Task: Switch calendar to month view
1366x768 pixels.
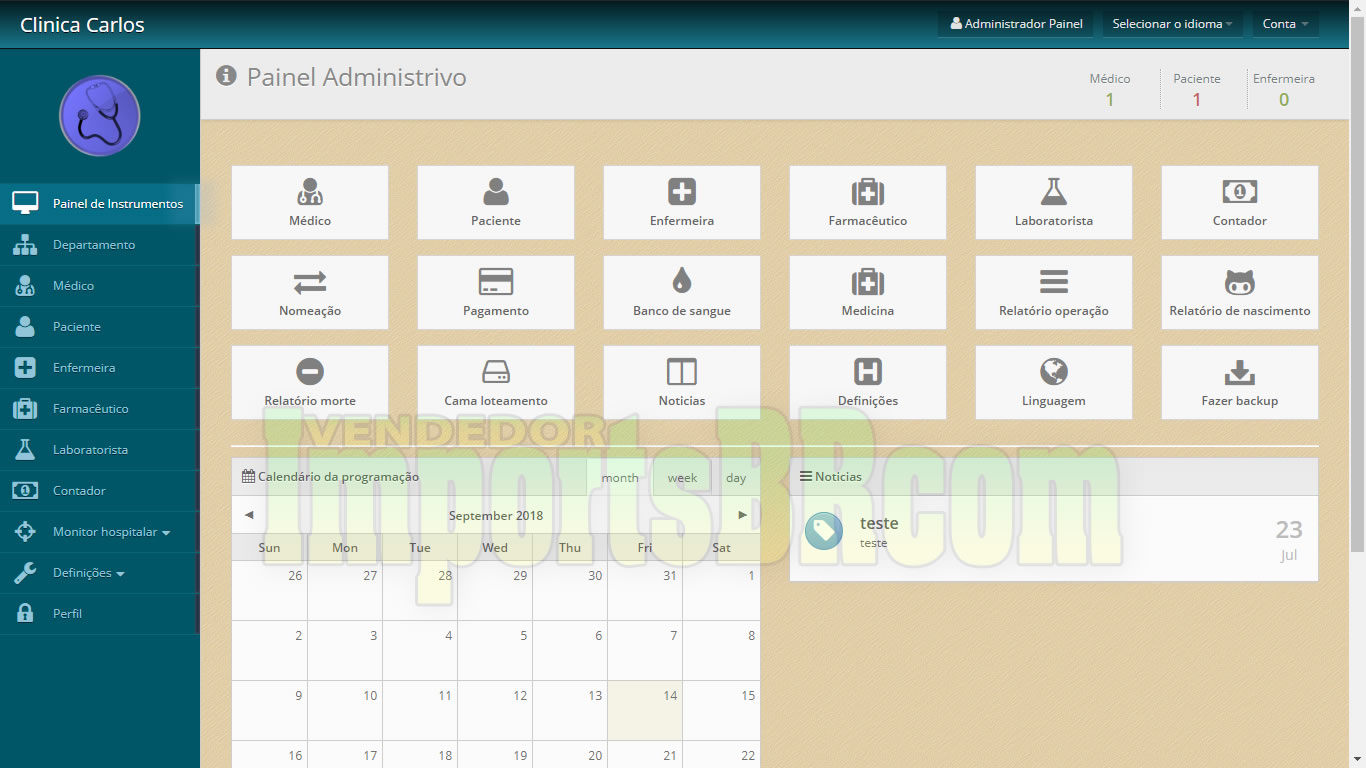Action: (x=620, y=477)
